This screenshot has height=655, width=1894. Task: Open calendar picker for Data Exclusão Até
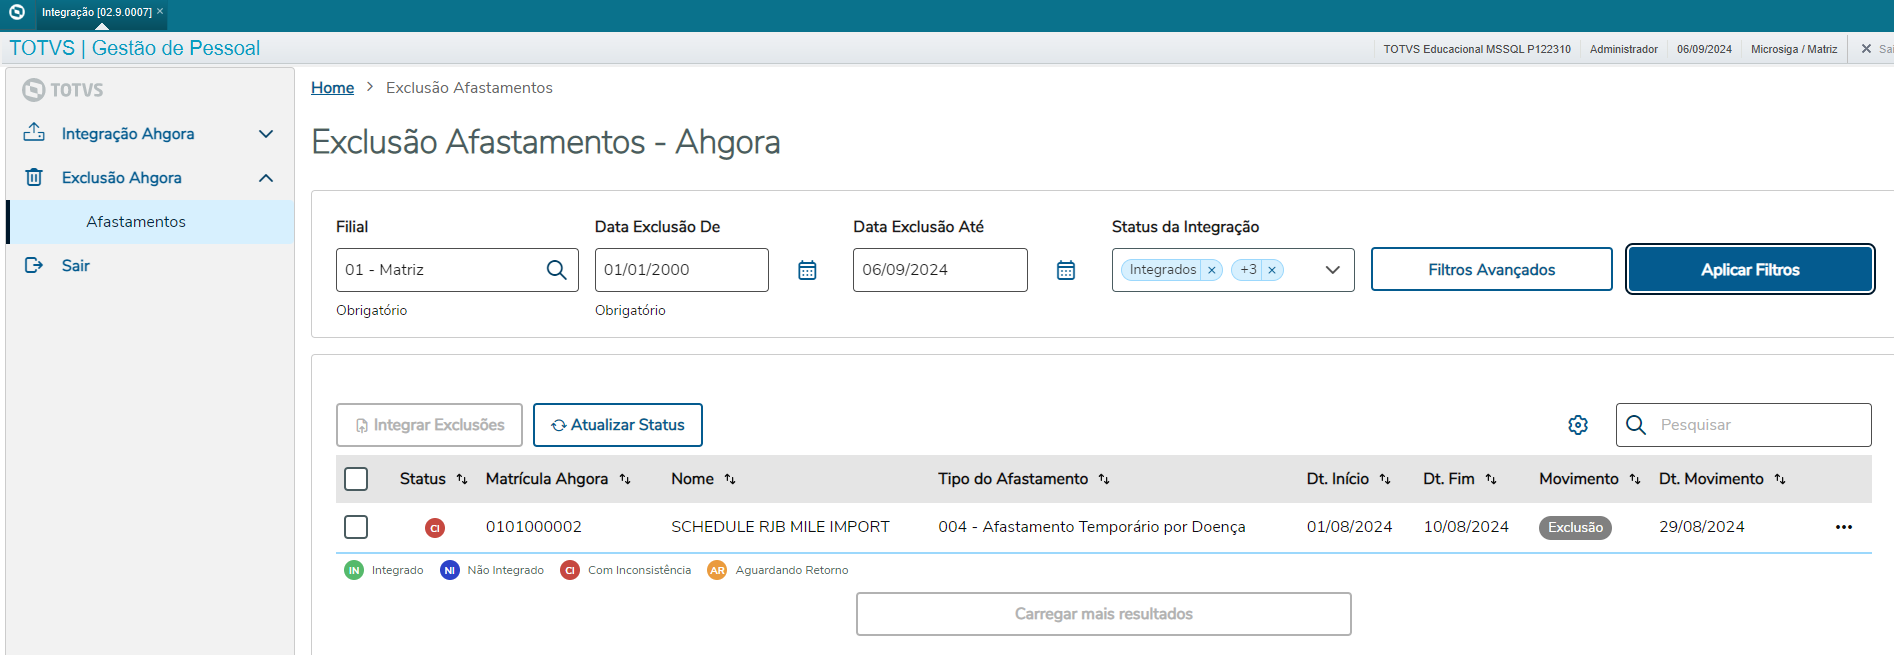point(1066,270)
